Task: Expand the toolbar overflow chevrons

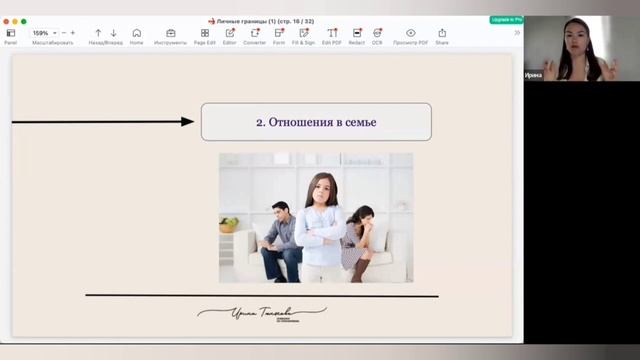Action: (x=517, y=33)
